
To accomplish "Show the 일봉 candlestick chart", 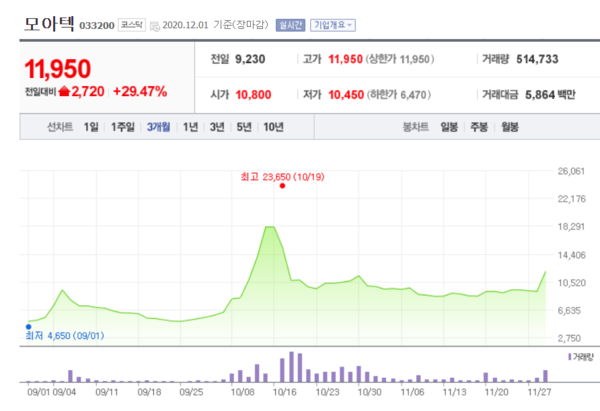I will (x=449, y=127).
